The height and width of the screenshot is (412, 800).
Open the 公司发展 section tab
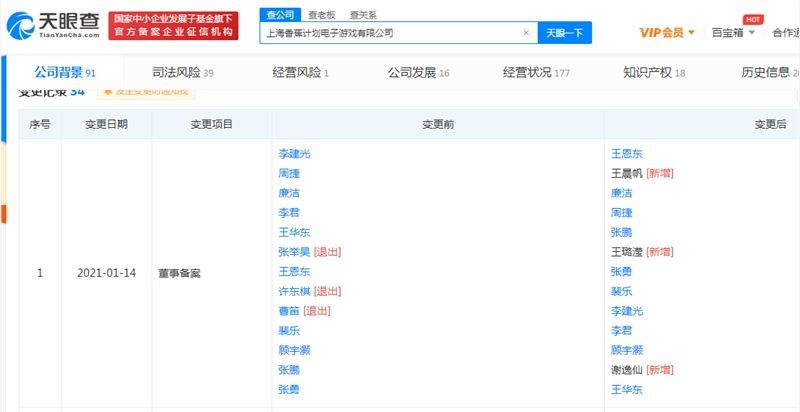418,72
